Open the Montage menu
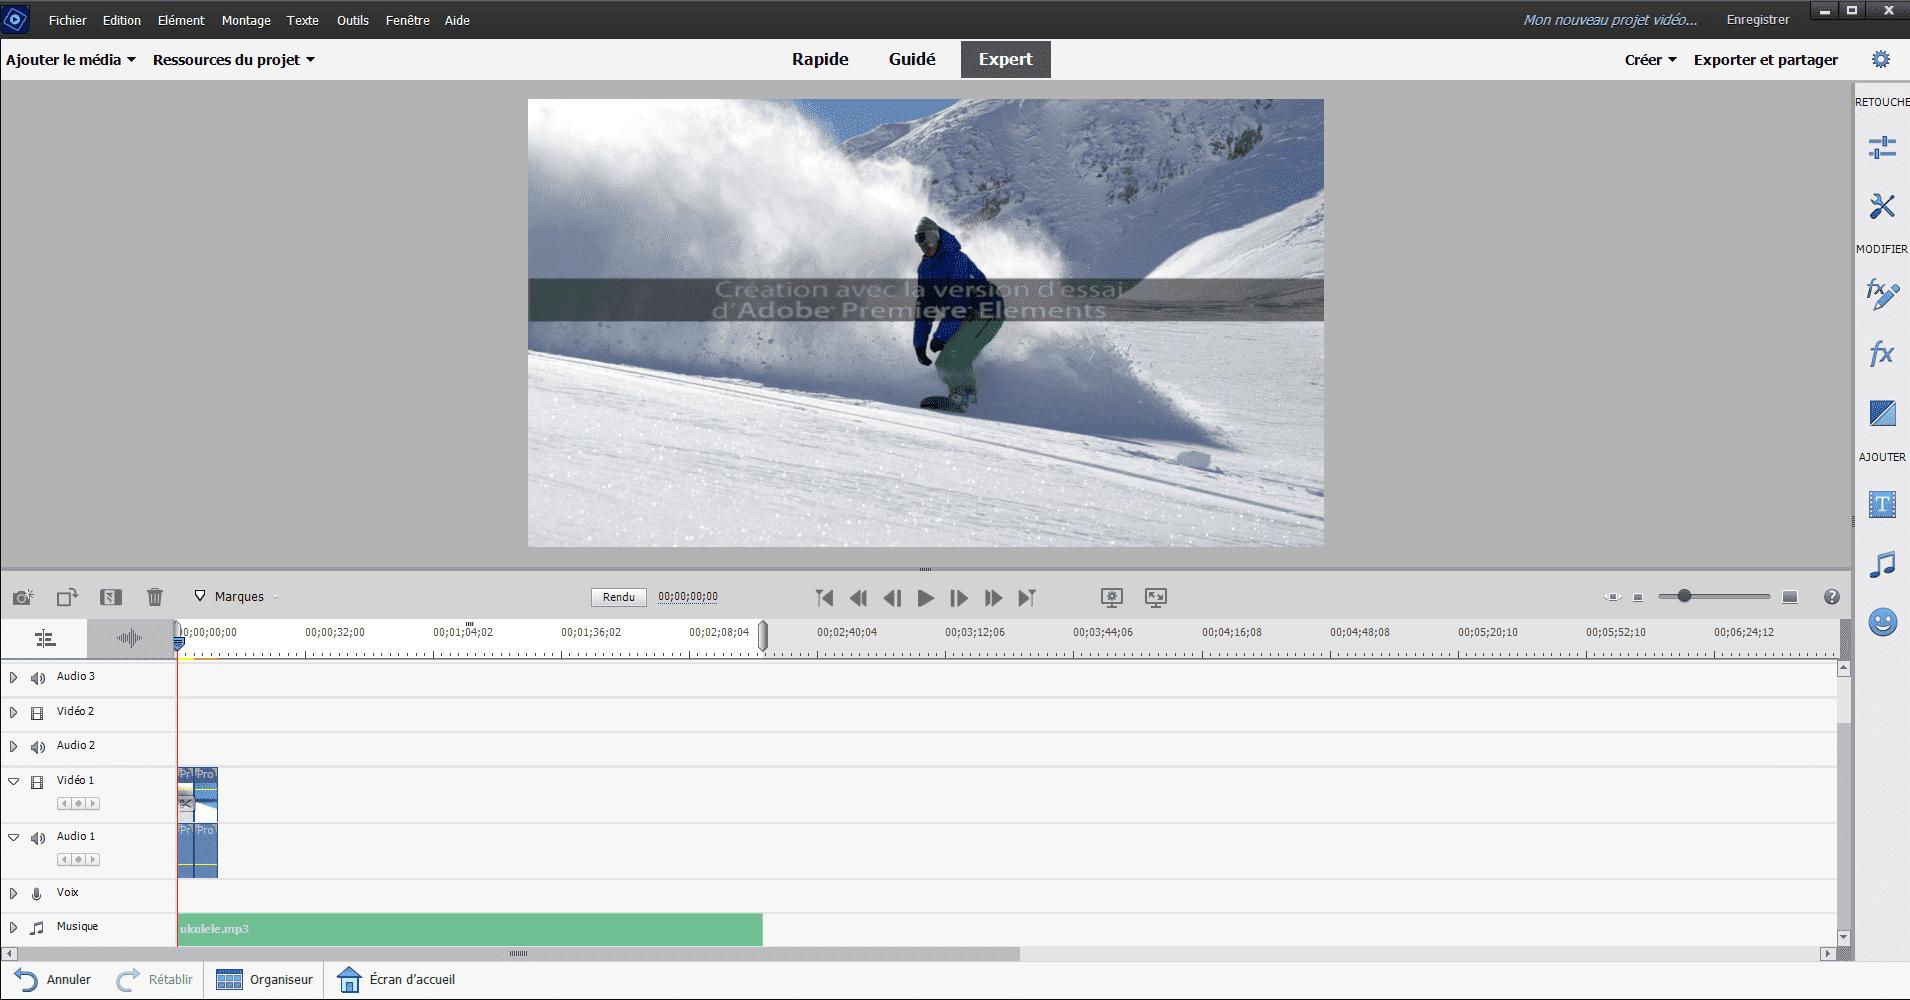Screen dimensions: 1910x1000 pyautogui.click(x=246, y=20)
